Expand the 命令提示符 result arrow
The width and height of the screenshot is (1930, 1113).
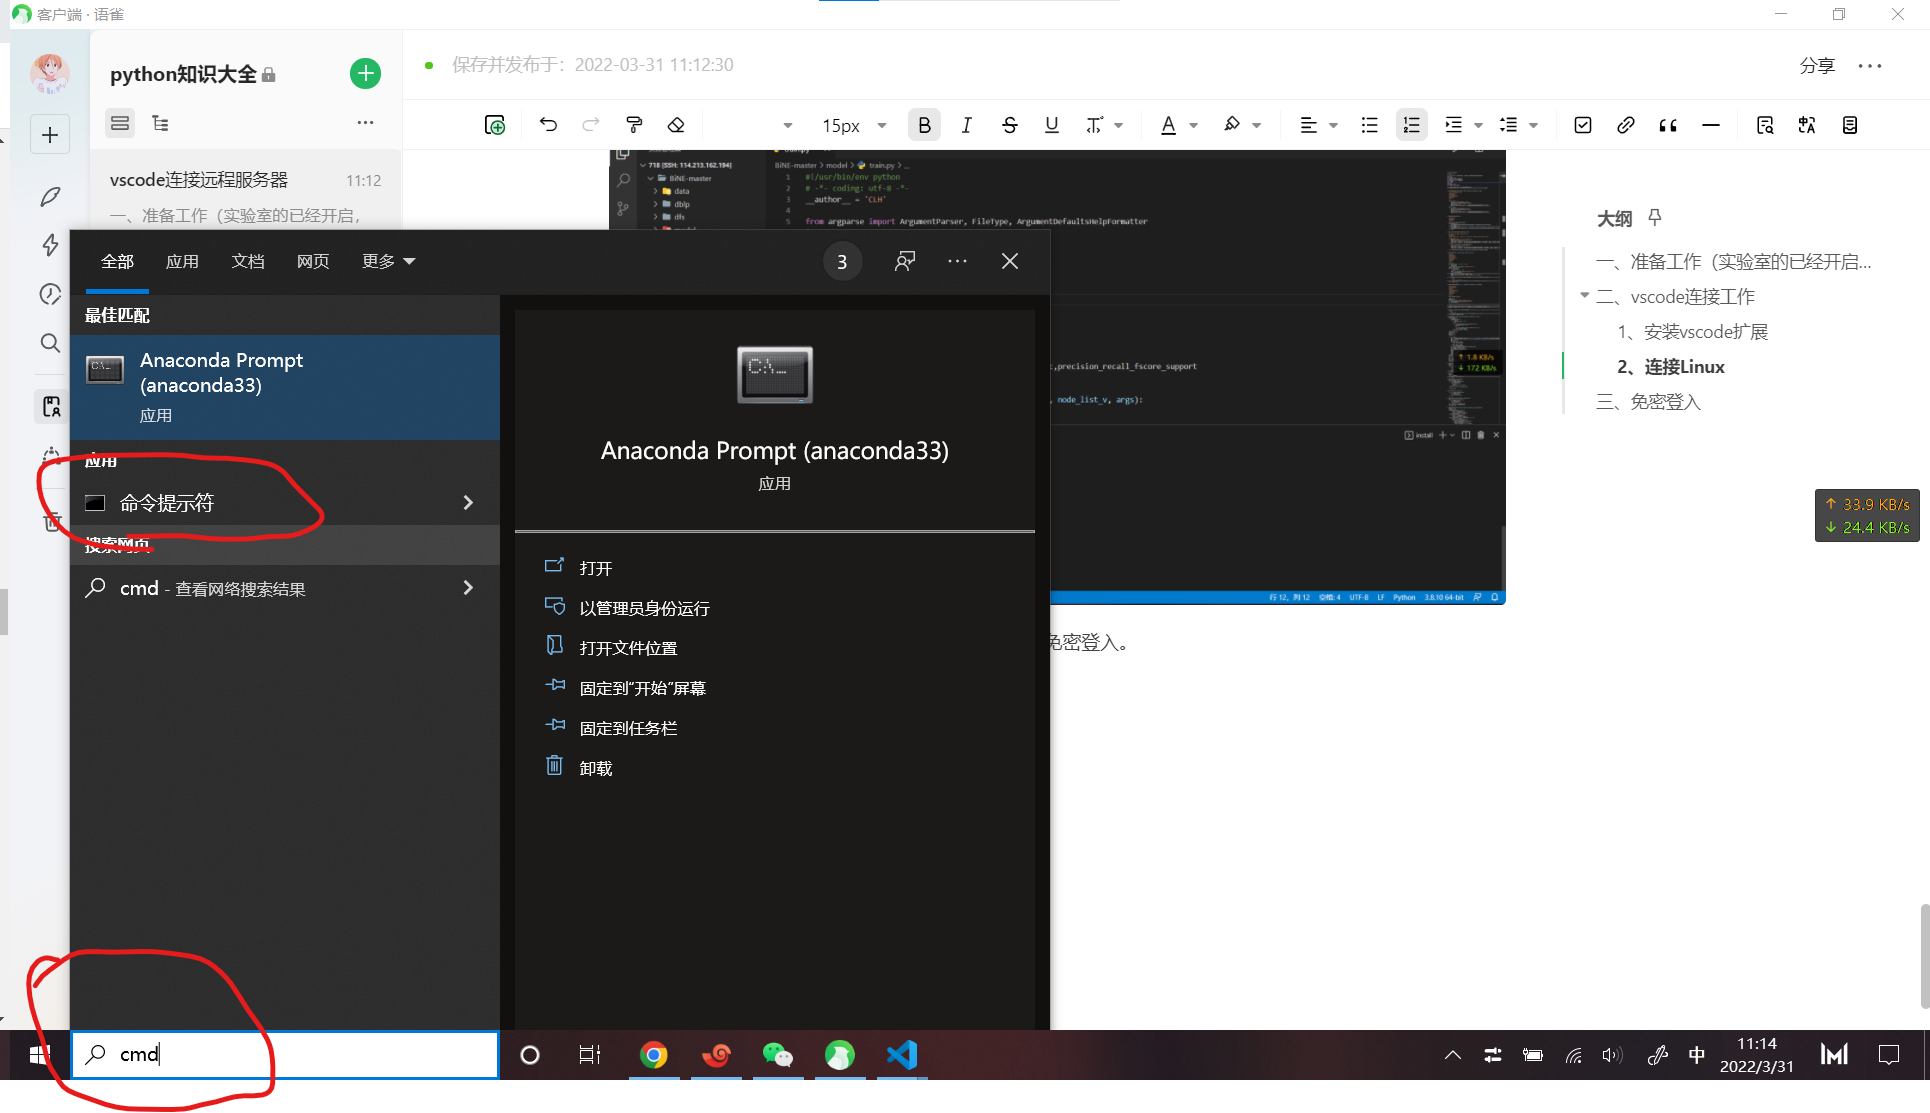468,503
